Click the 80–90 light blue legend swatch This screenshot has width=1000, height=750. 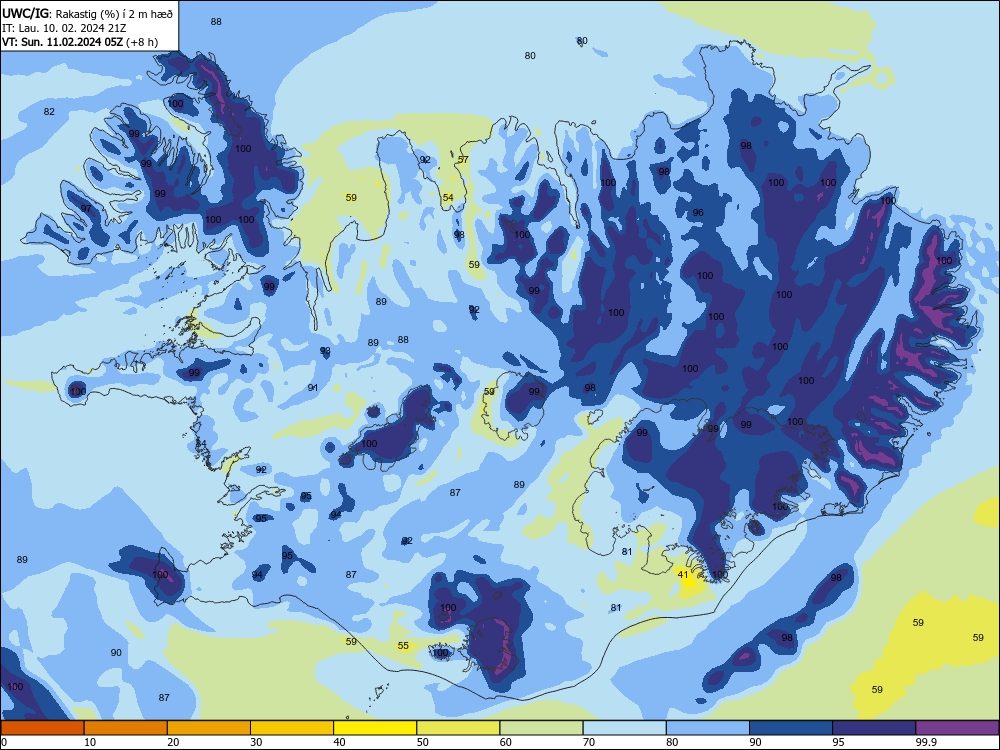[x=708, y=728]
